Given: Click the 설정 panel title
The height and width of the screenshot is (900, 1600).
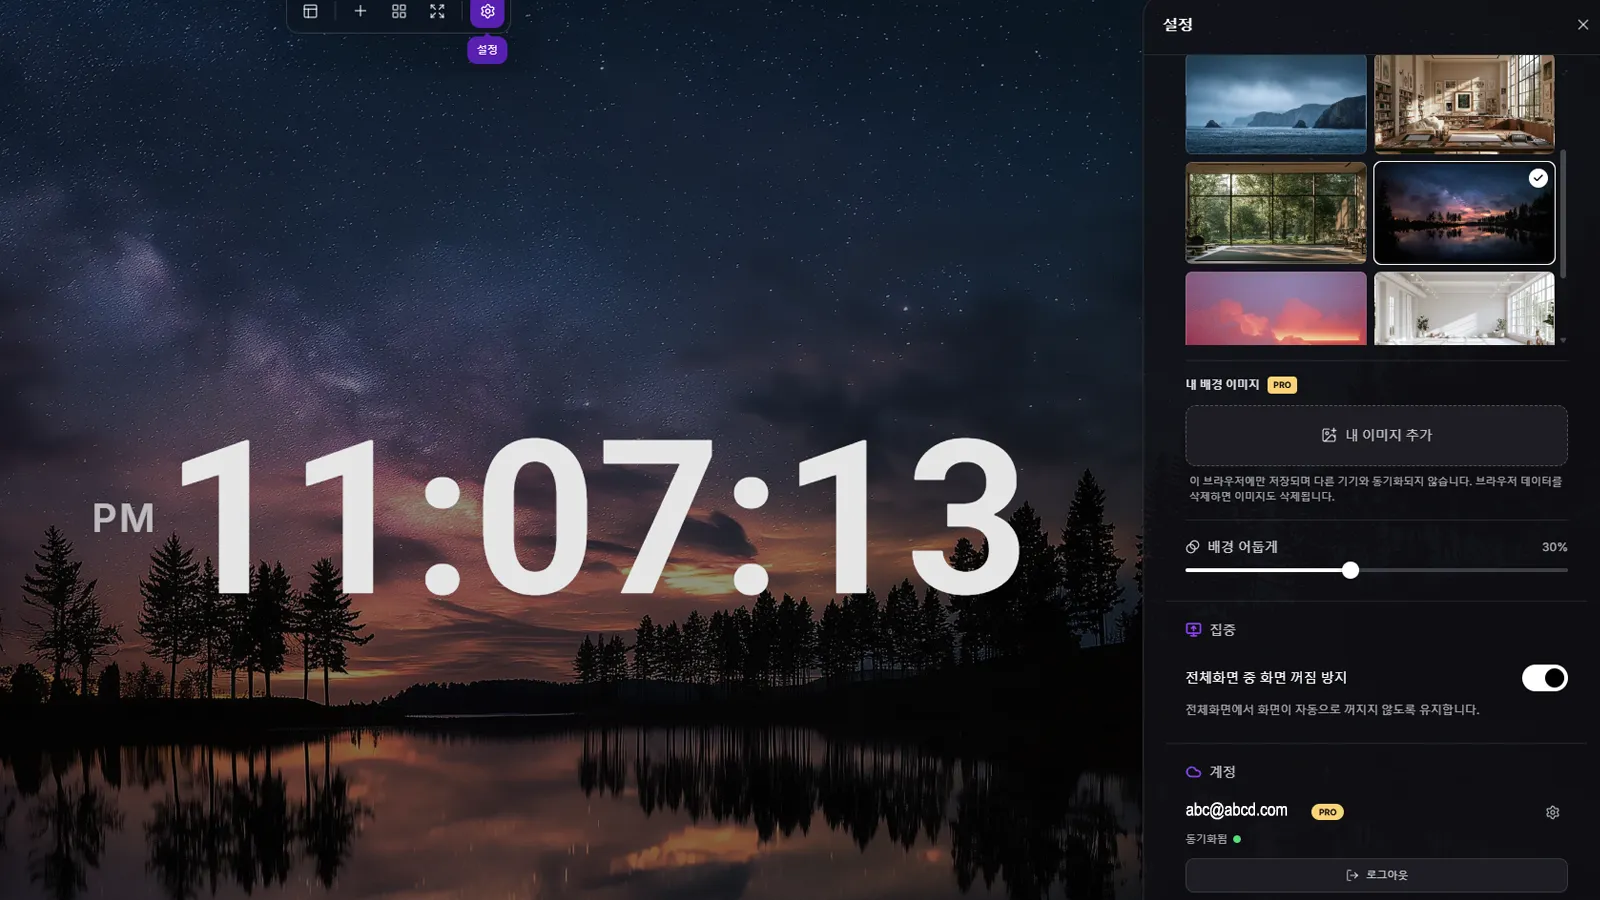Looking at the screenshot, I should coord(1177,24).
